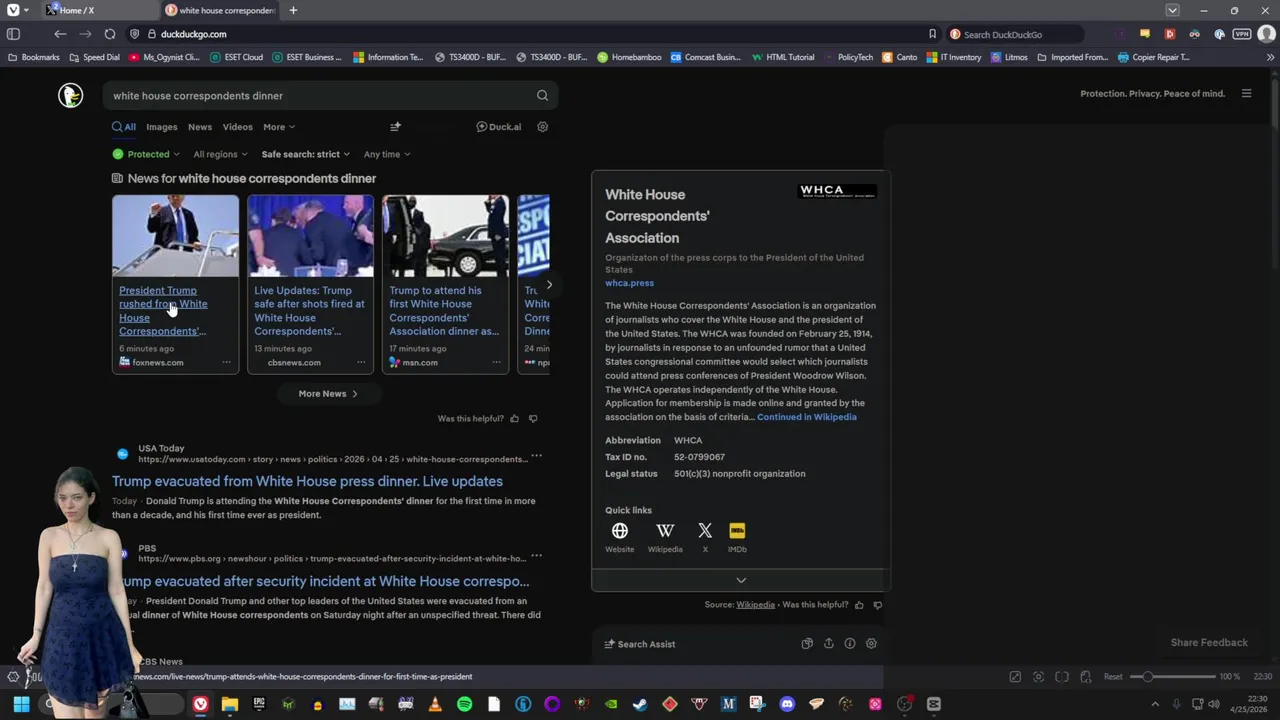
Task: Open the whca.press link
Action: pyautogui.click(x=629, y=283)
